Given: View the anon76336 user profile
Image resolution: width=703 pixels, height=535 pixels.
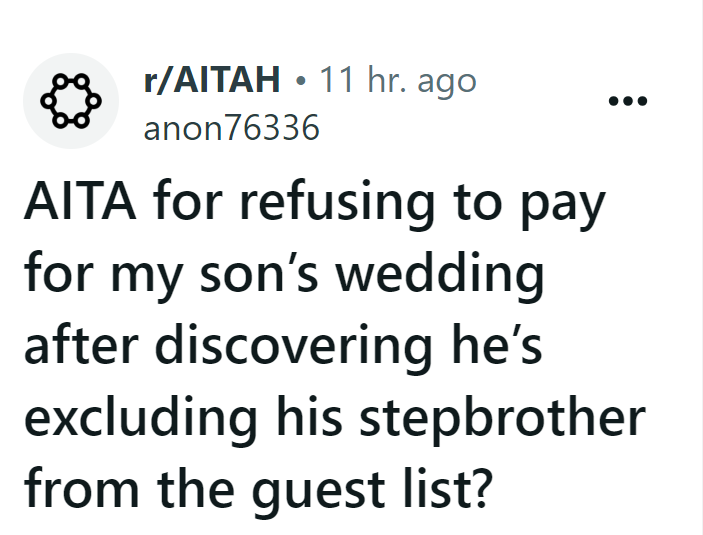Looking at the screenshot, I should click(232, 129).
